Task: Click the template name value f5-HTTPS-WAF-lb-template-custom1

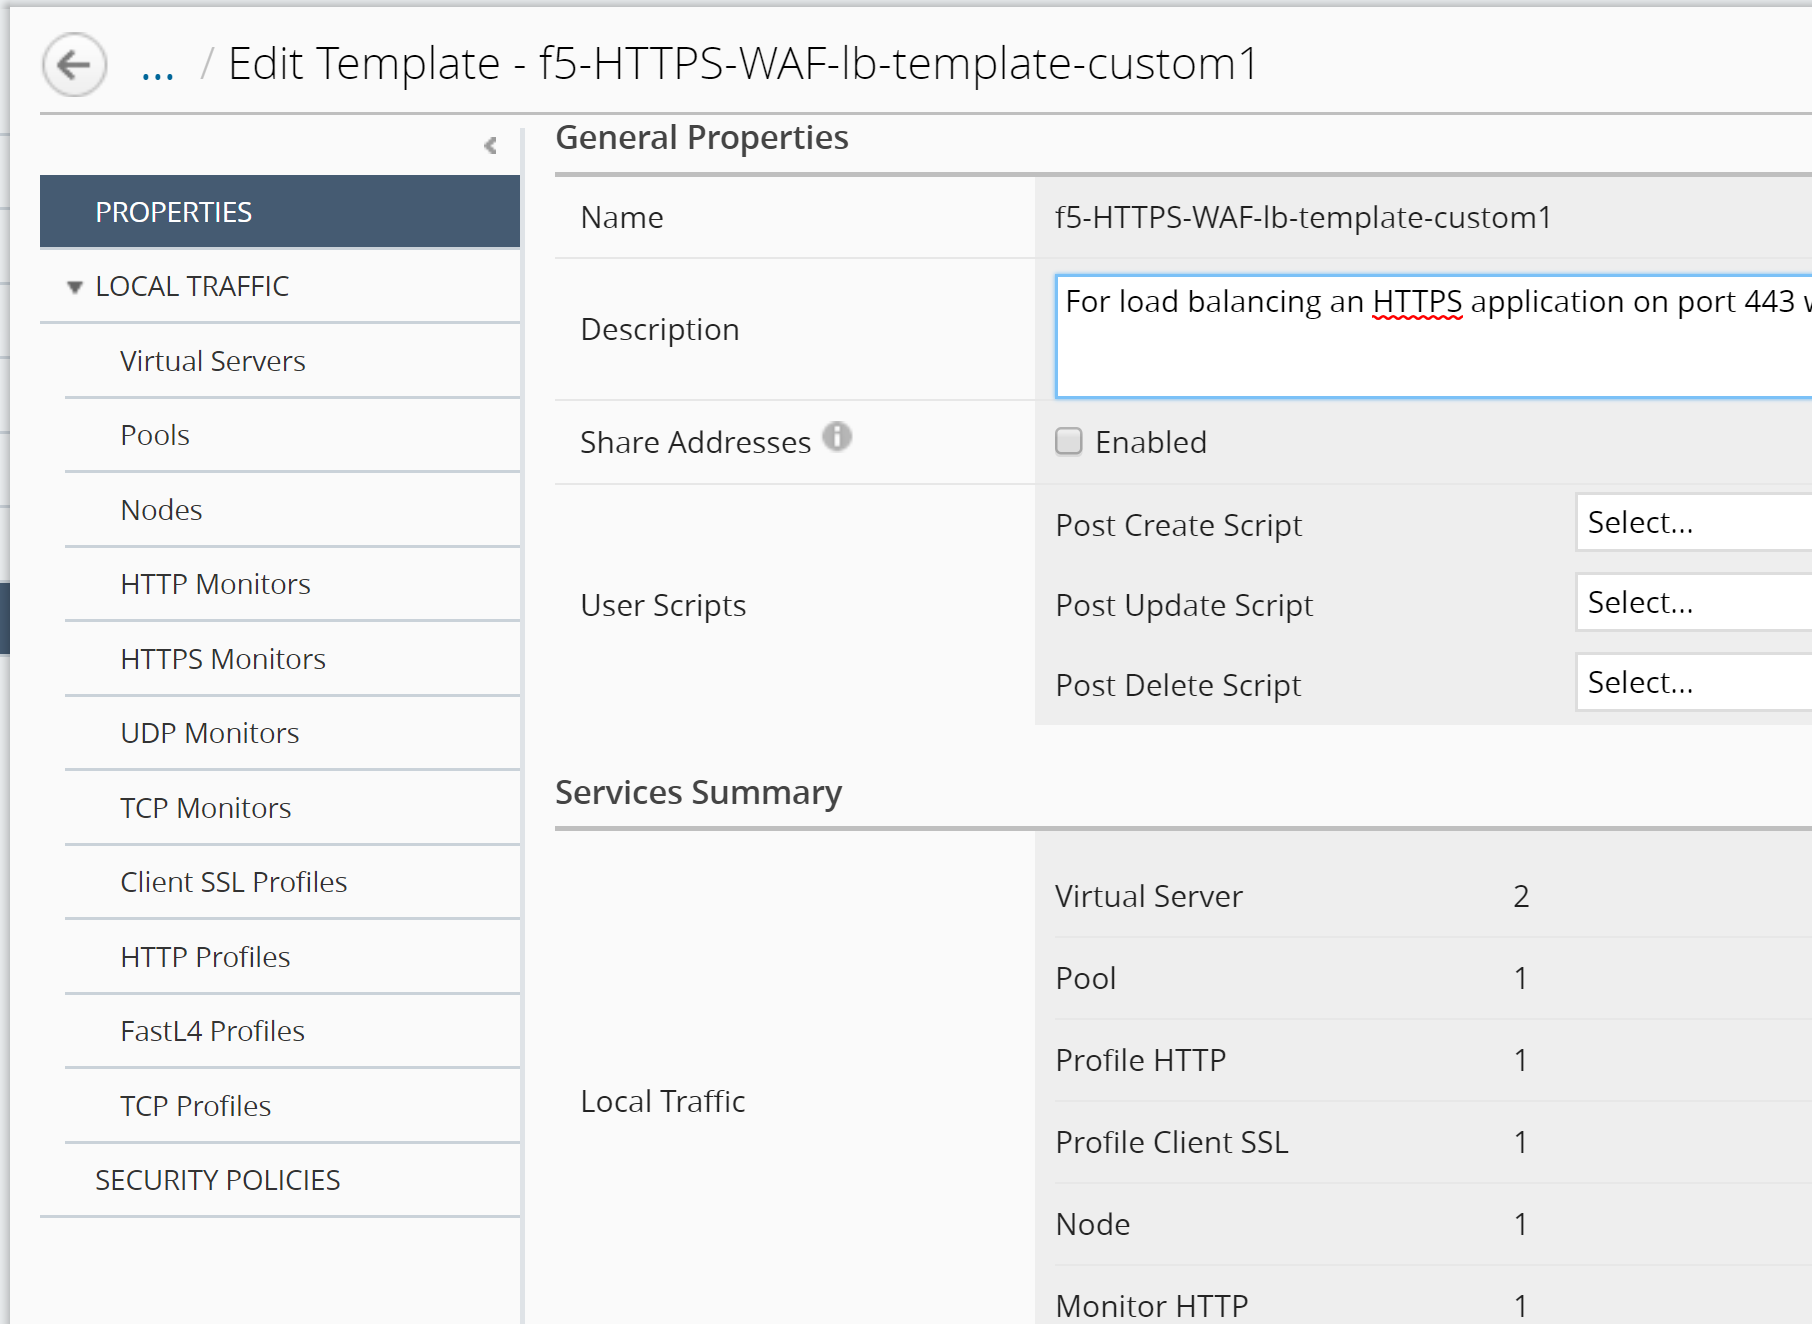Action: point(1303,217)
